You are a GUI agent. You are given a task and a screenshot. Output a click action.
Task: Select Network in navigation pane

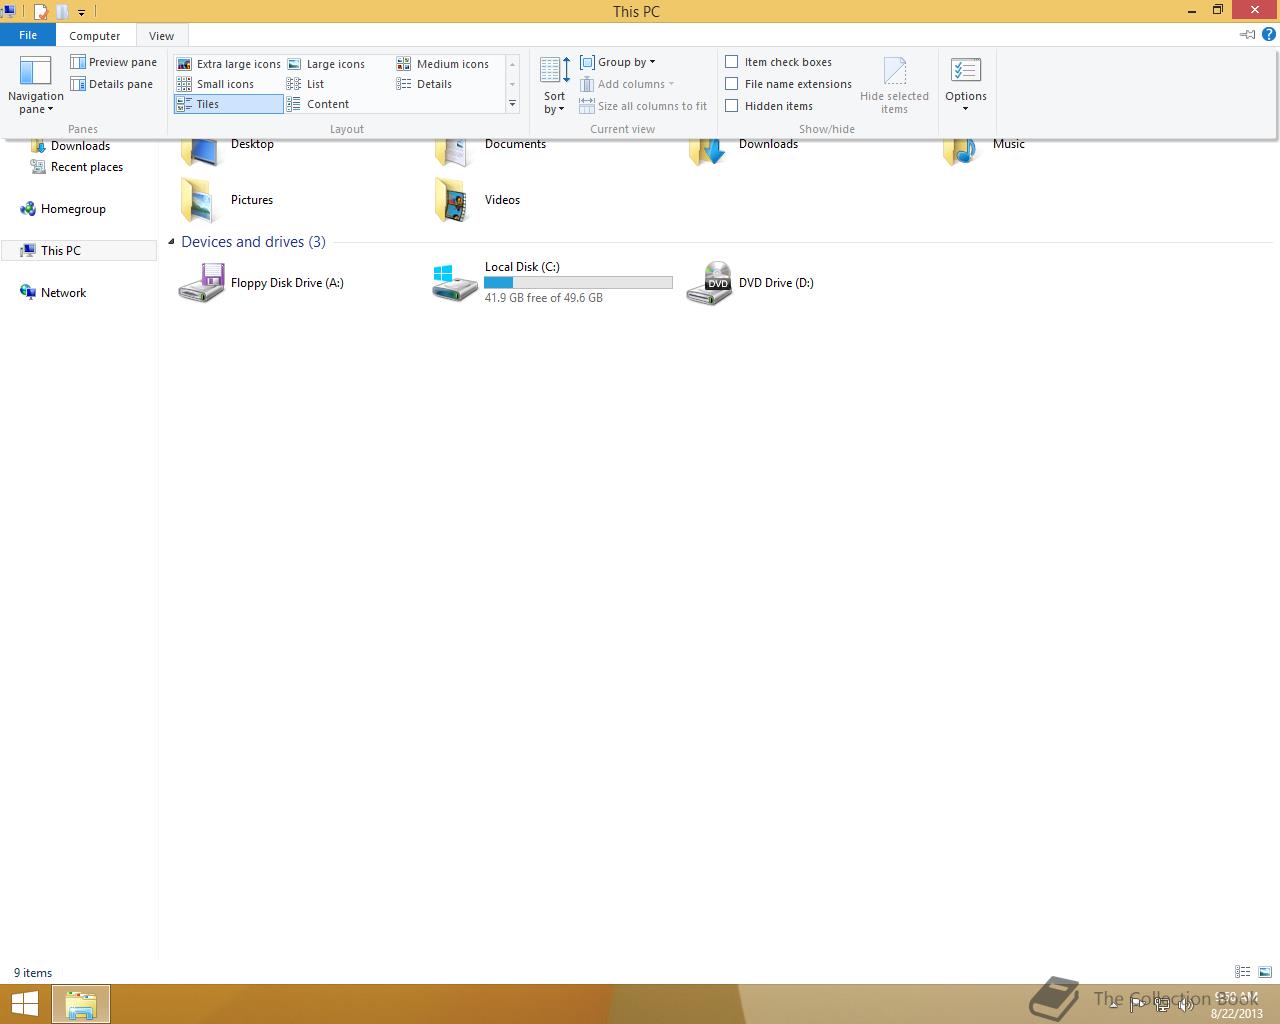[x=53, y=293]
